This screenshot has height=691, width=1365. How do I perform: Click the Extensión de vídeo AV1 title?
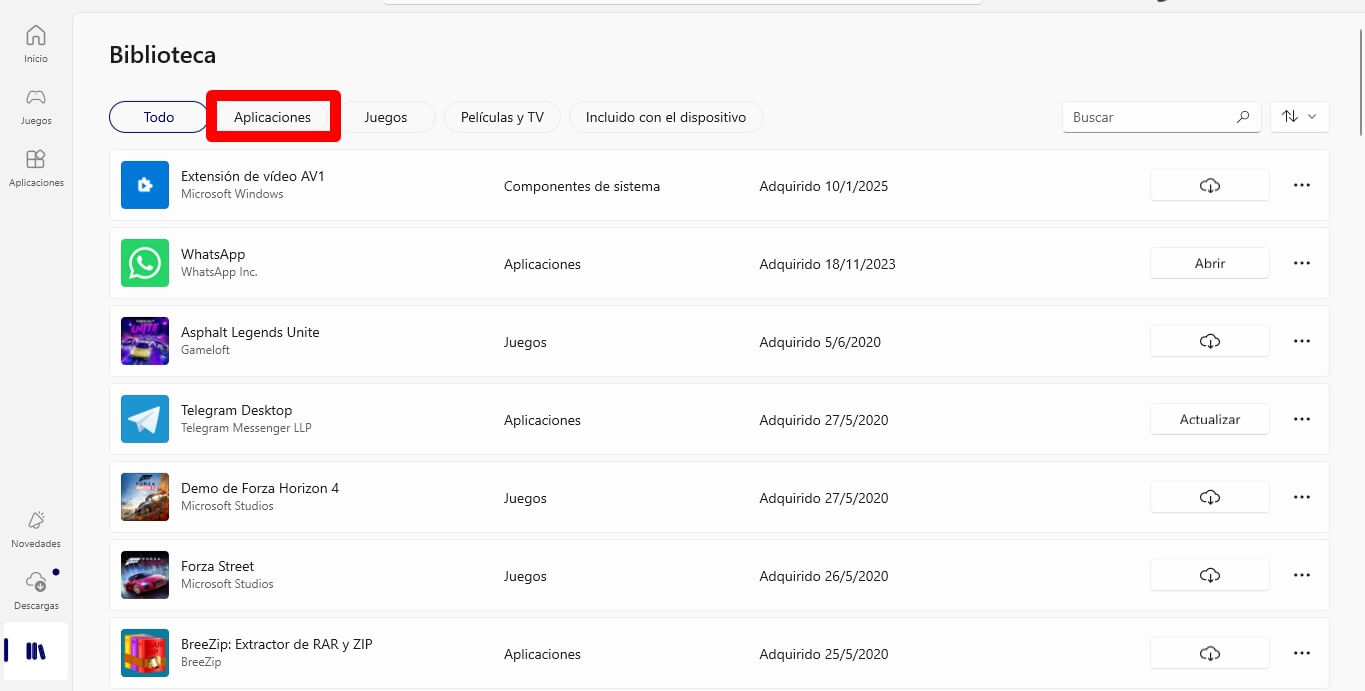(x=253, y=176)
